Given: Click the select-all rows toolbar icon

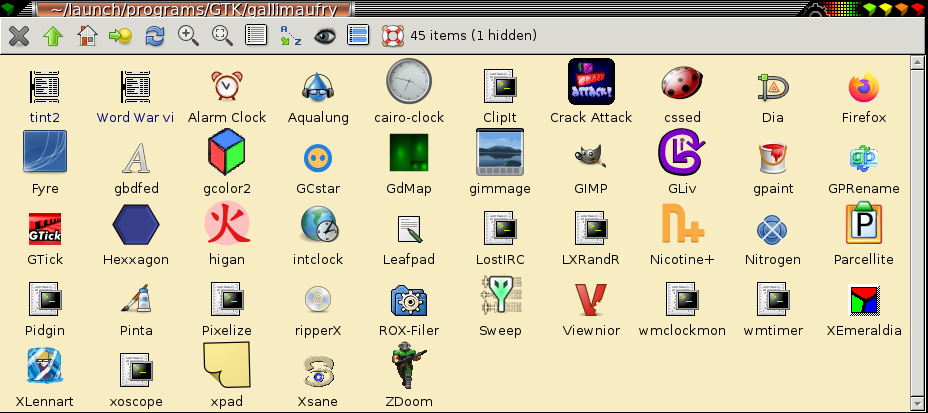Looking at the screenshot, I should tap(358, 36).
